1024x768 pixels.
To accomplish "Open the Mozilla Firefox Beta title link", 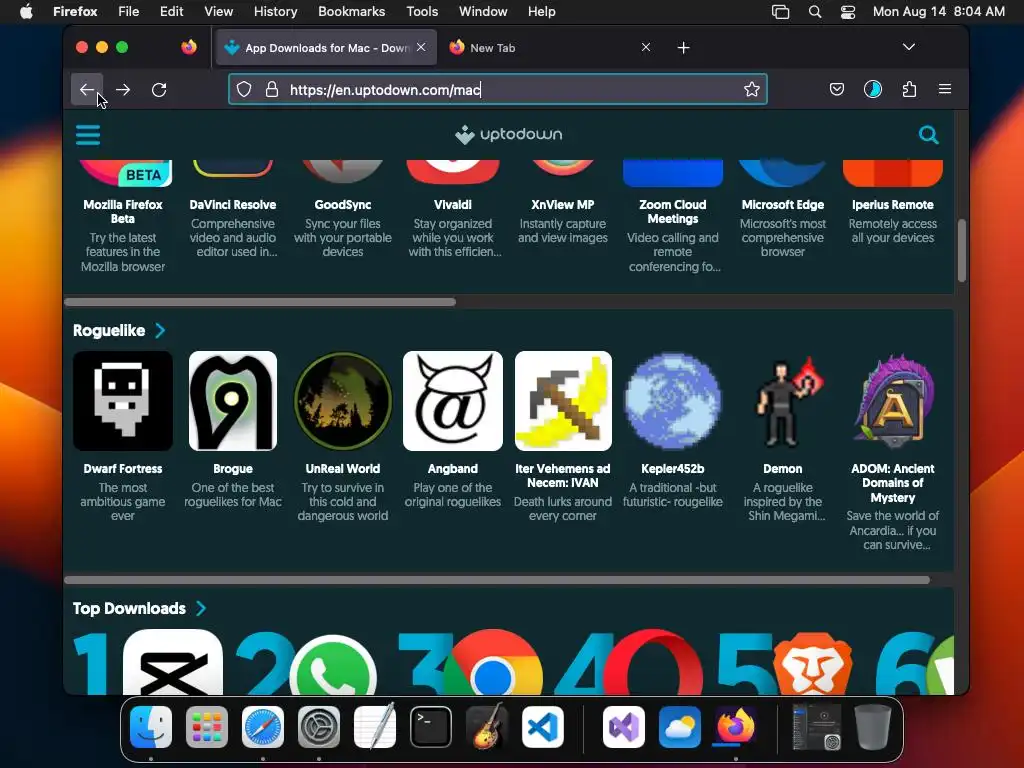I will tap(123, 212).
